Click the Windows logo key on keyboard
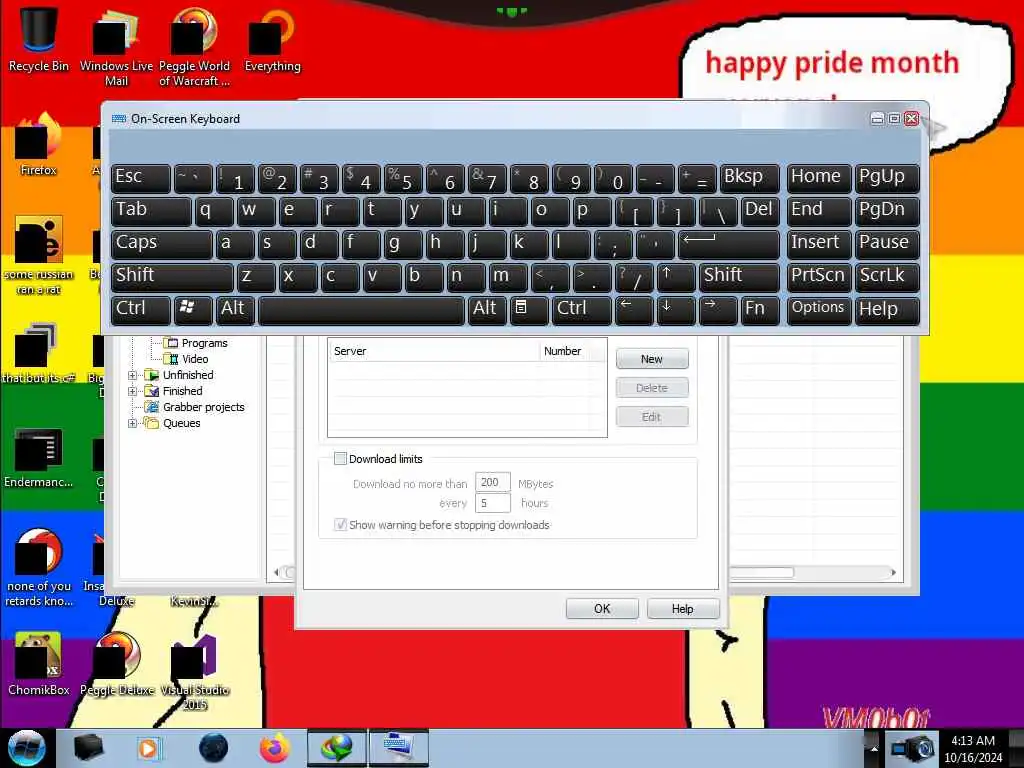The image size is (1024, 768). pos(192,310)
